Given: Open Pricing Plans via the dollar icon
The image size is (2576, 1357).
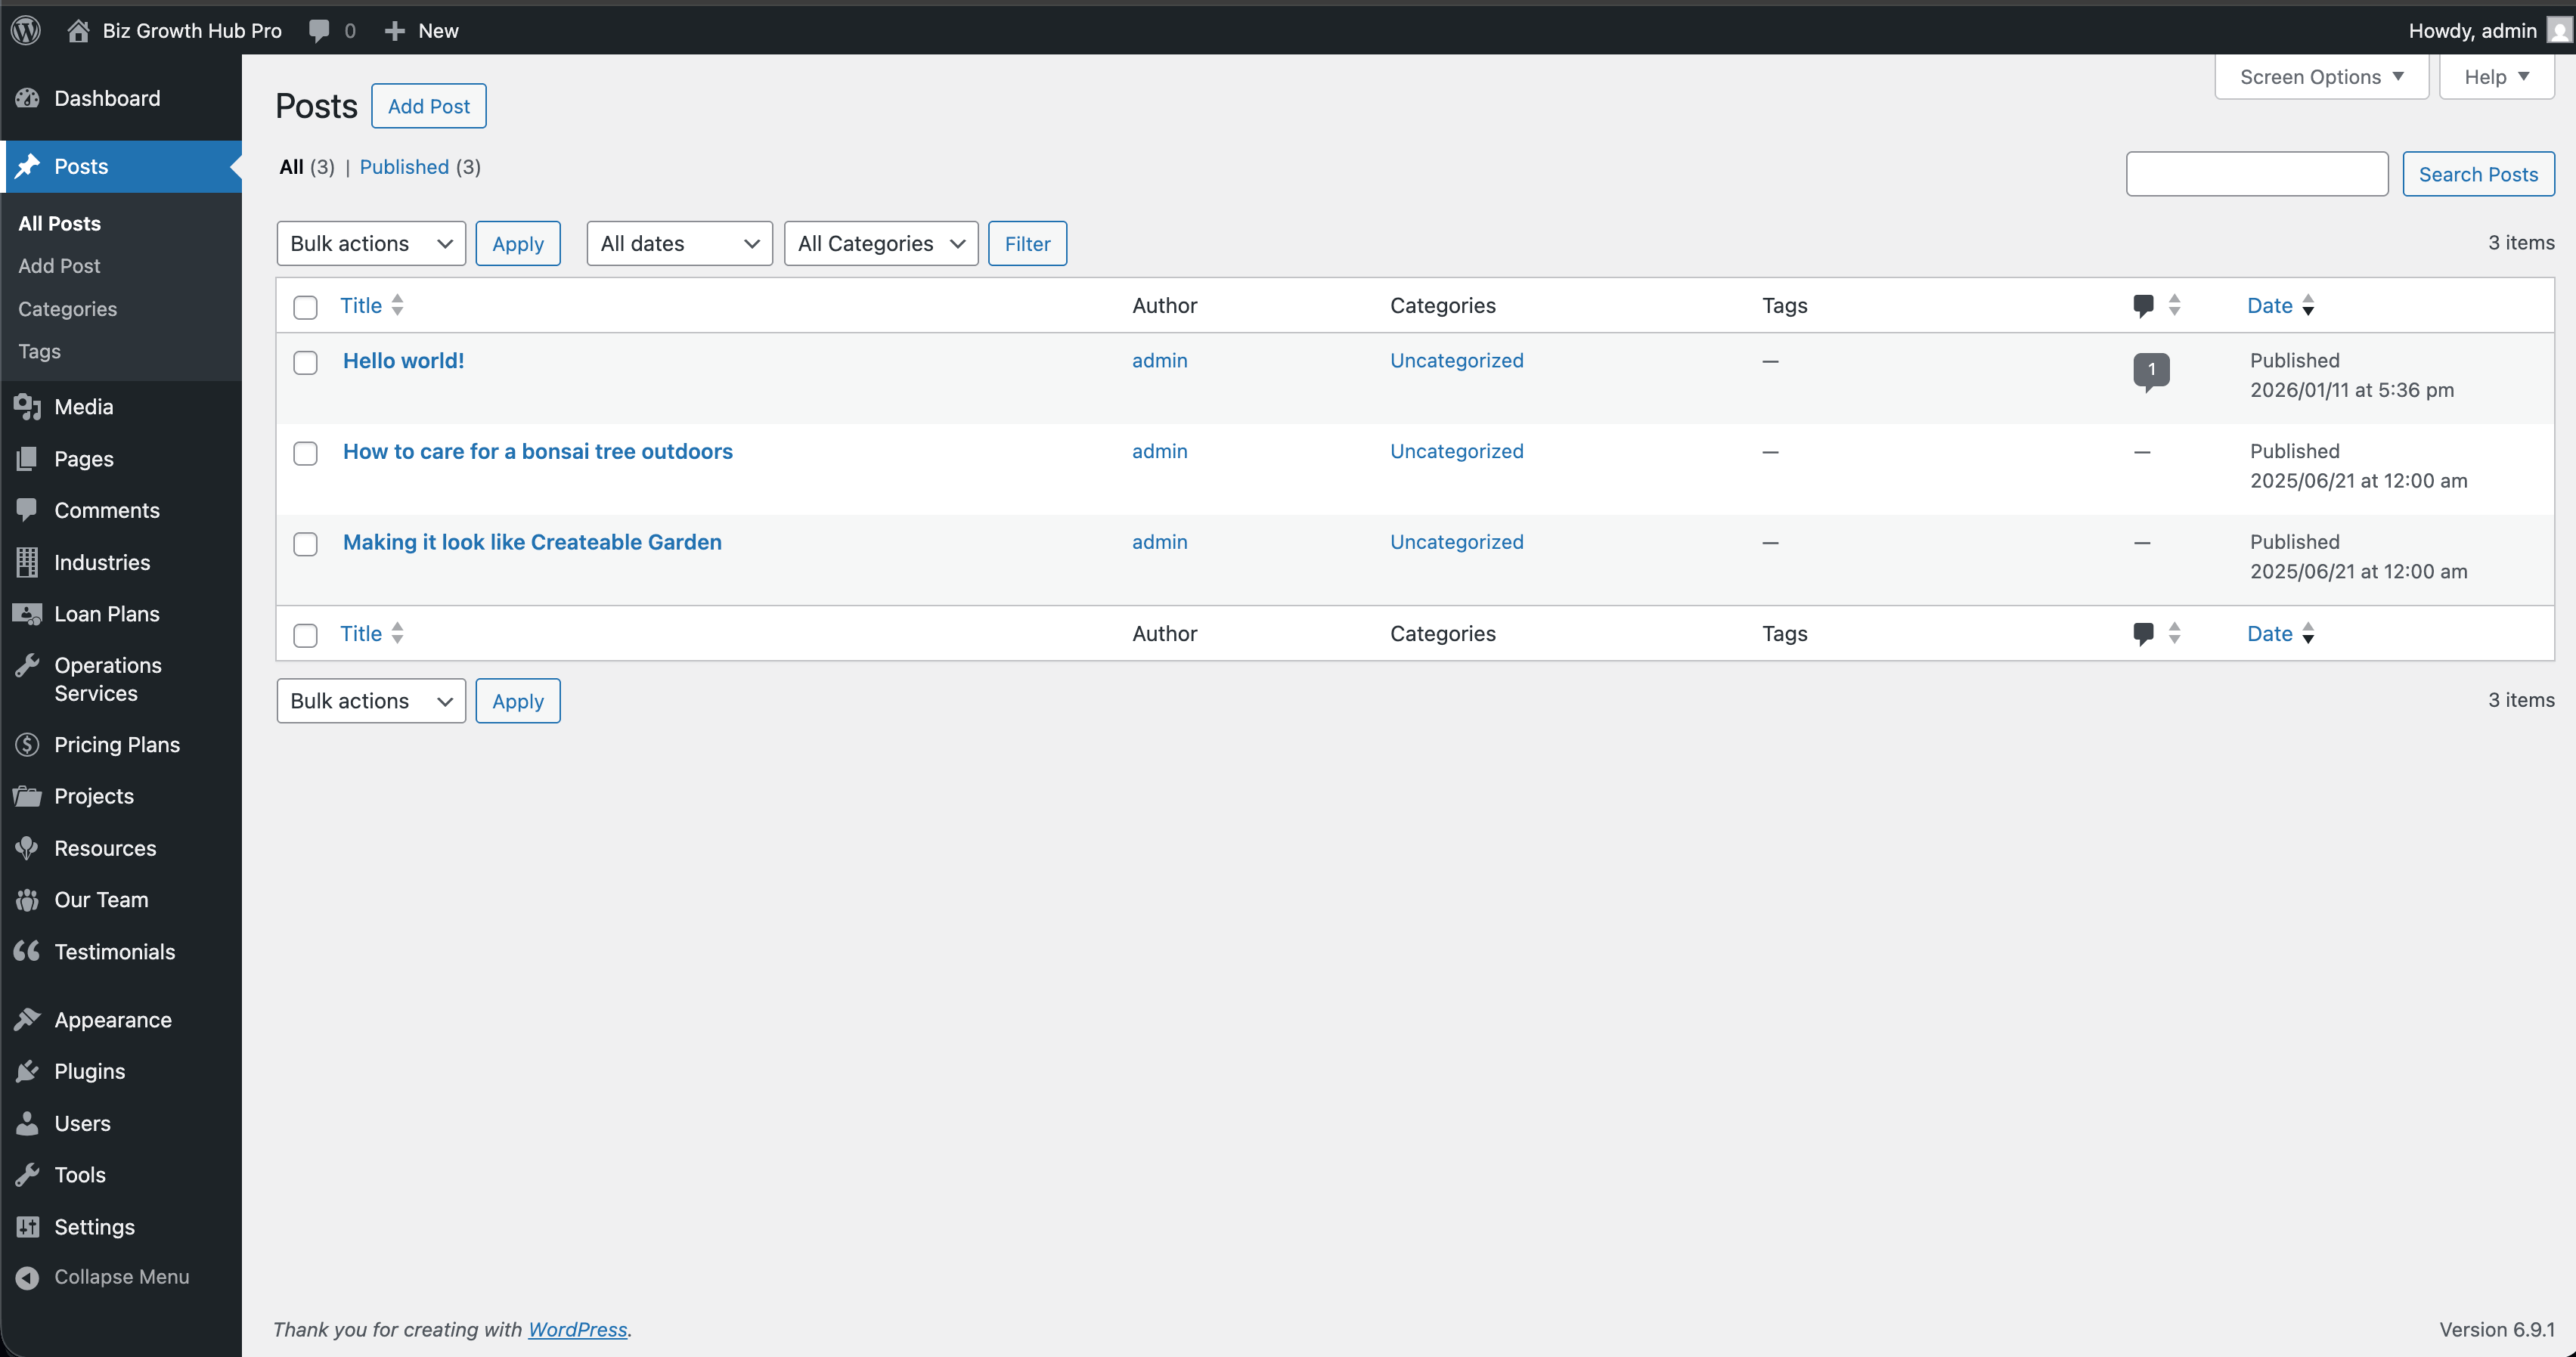Looking at the screenshot, I should tap(27, 744).
